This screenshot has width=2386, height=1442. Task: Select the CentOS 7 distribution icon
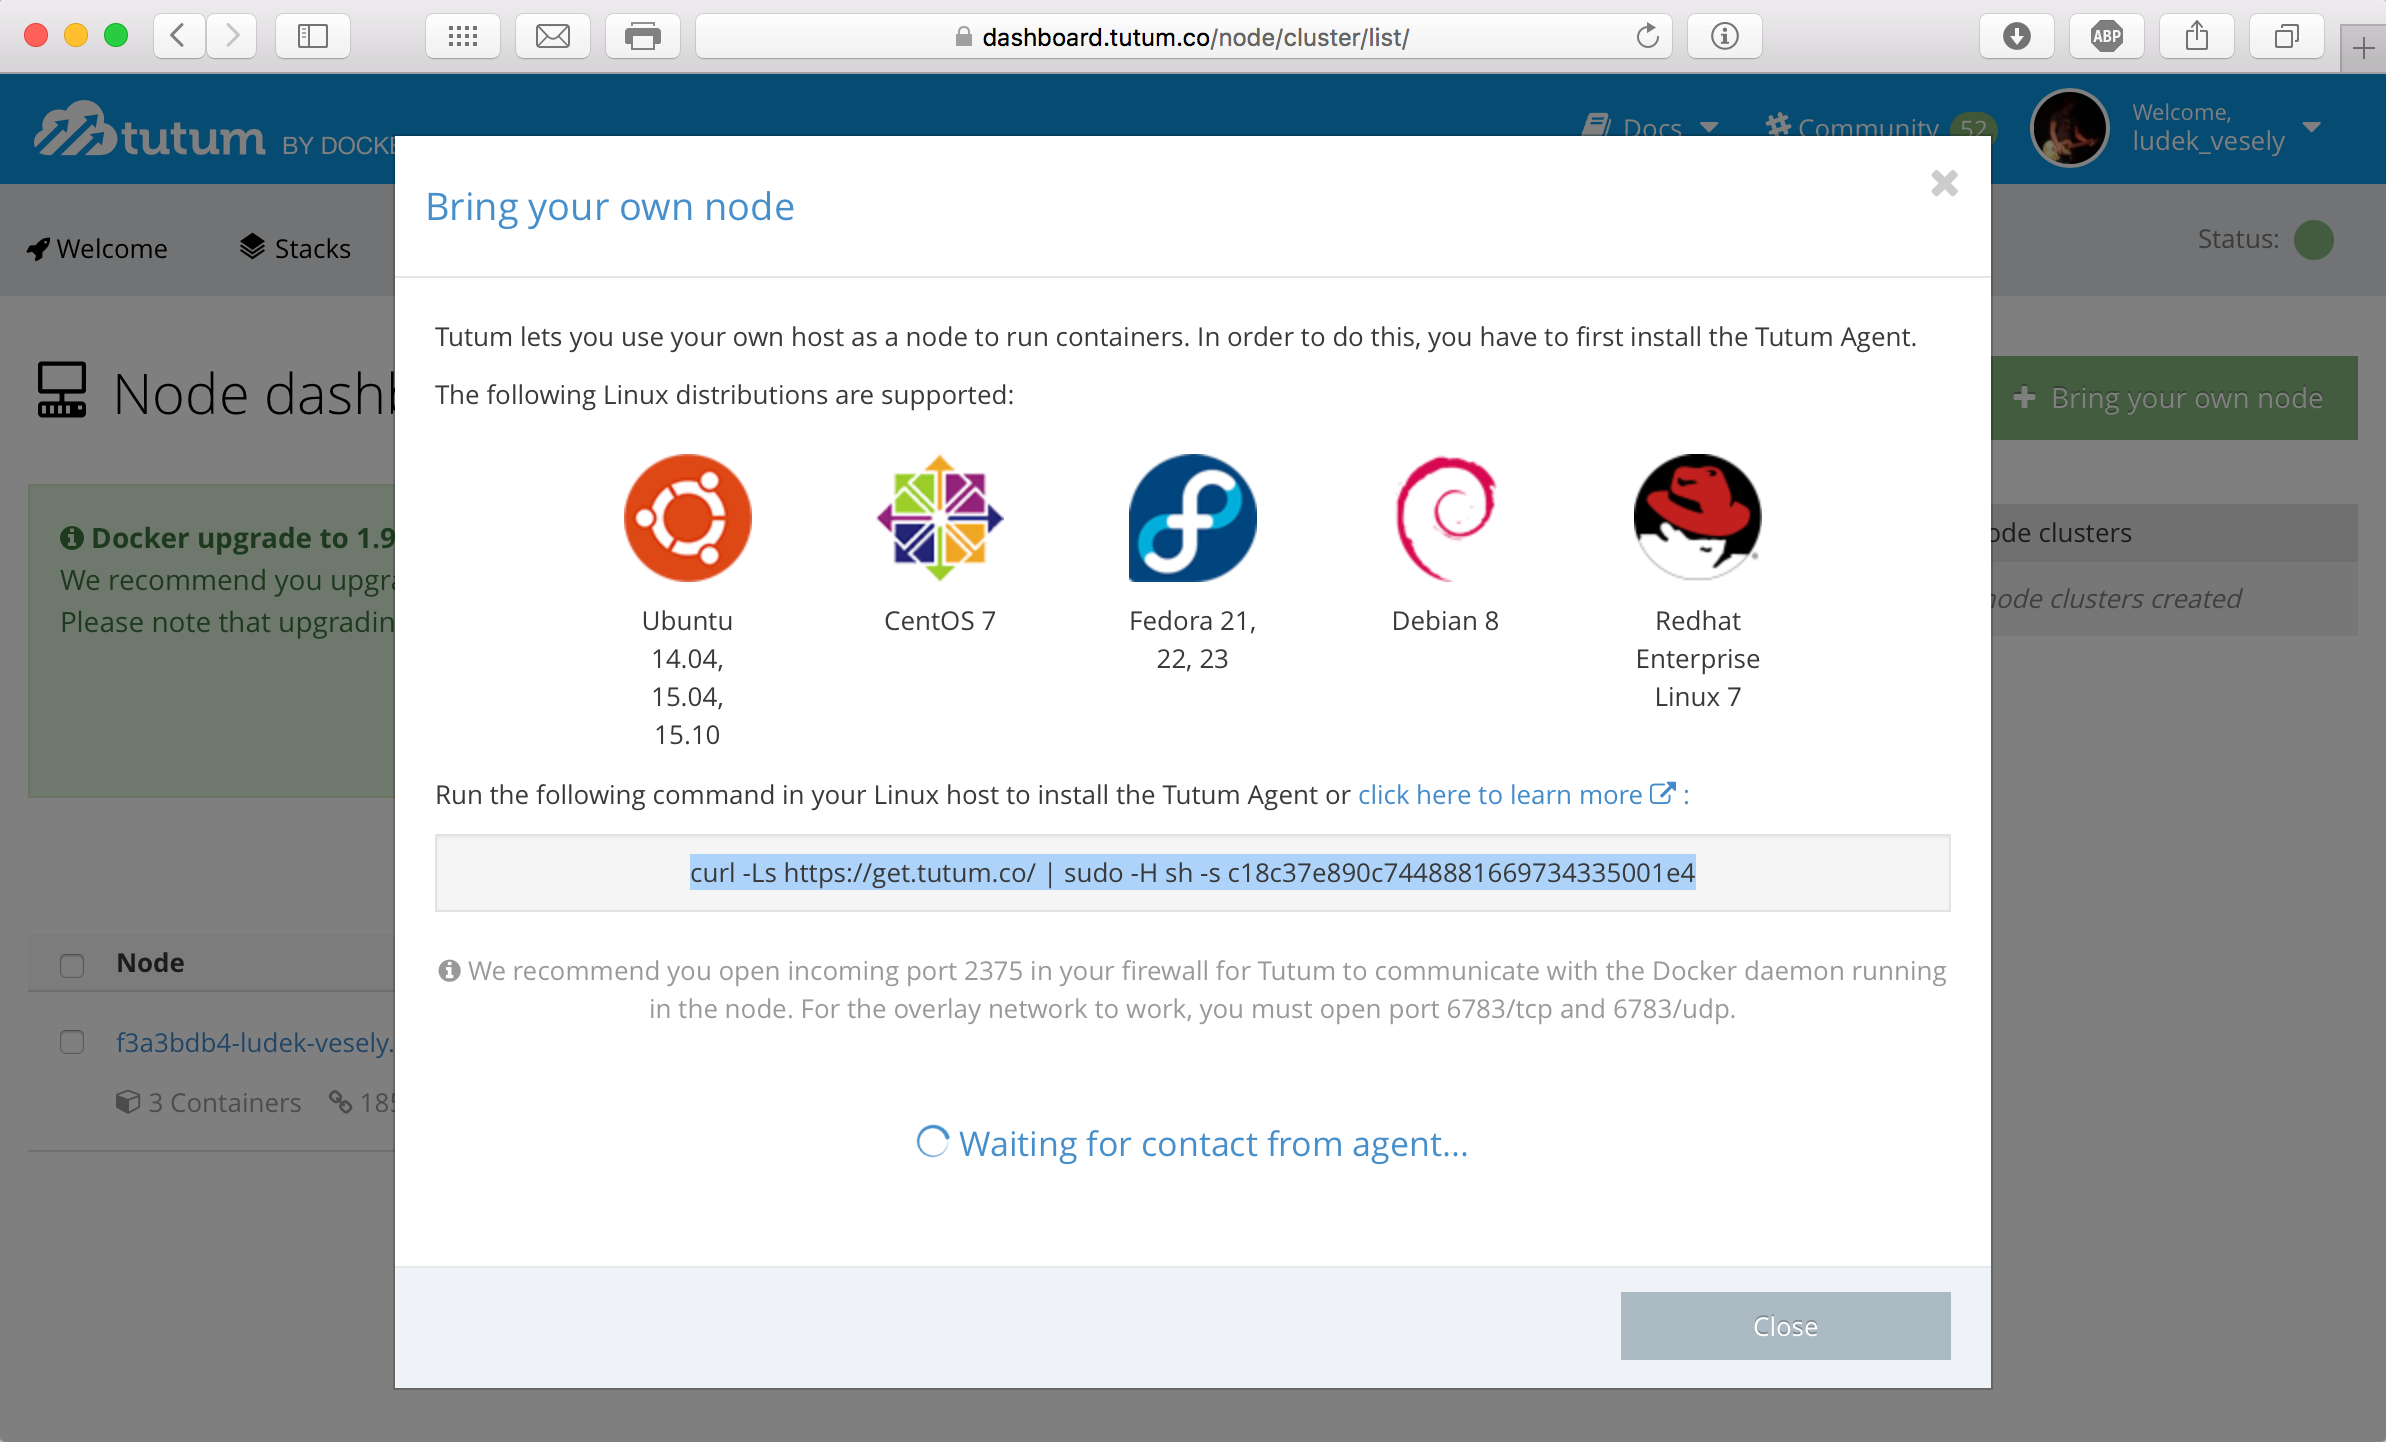click(x=939, y=515)
